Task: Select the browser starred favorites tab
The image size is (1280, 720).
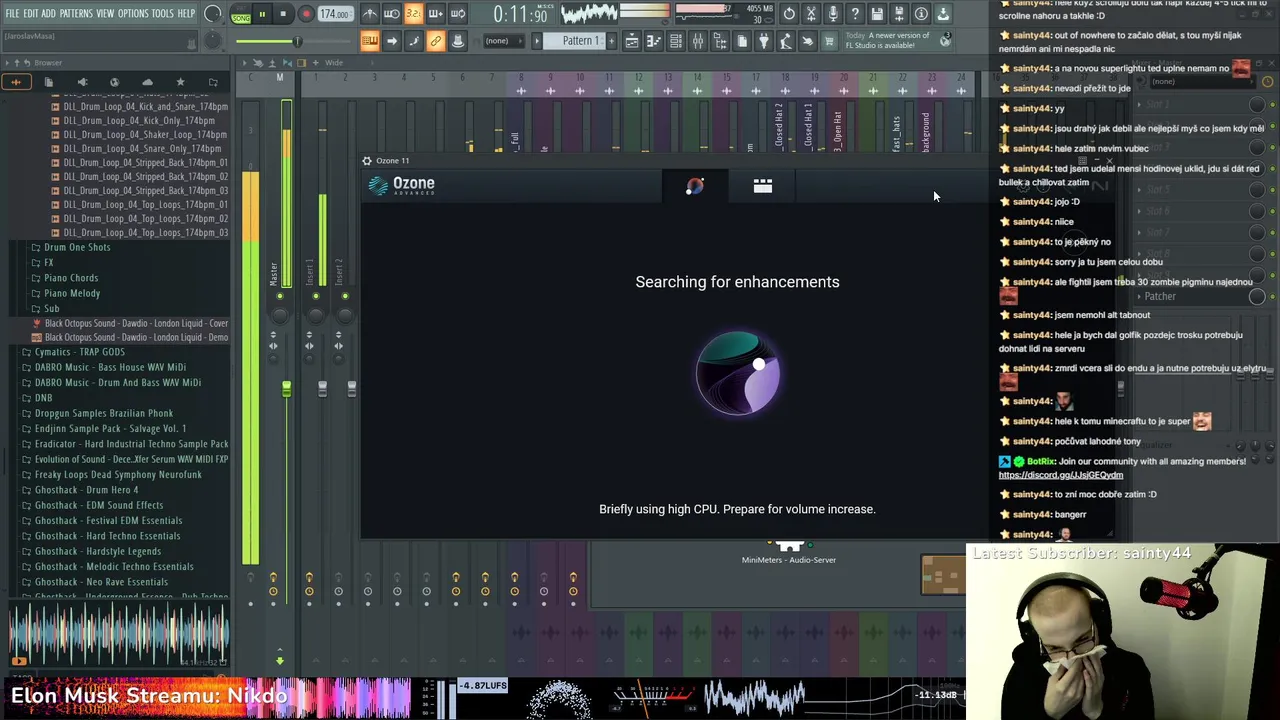Action: point(180,82)
